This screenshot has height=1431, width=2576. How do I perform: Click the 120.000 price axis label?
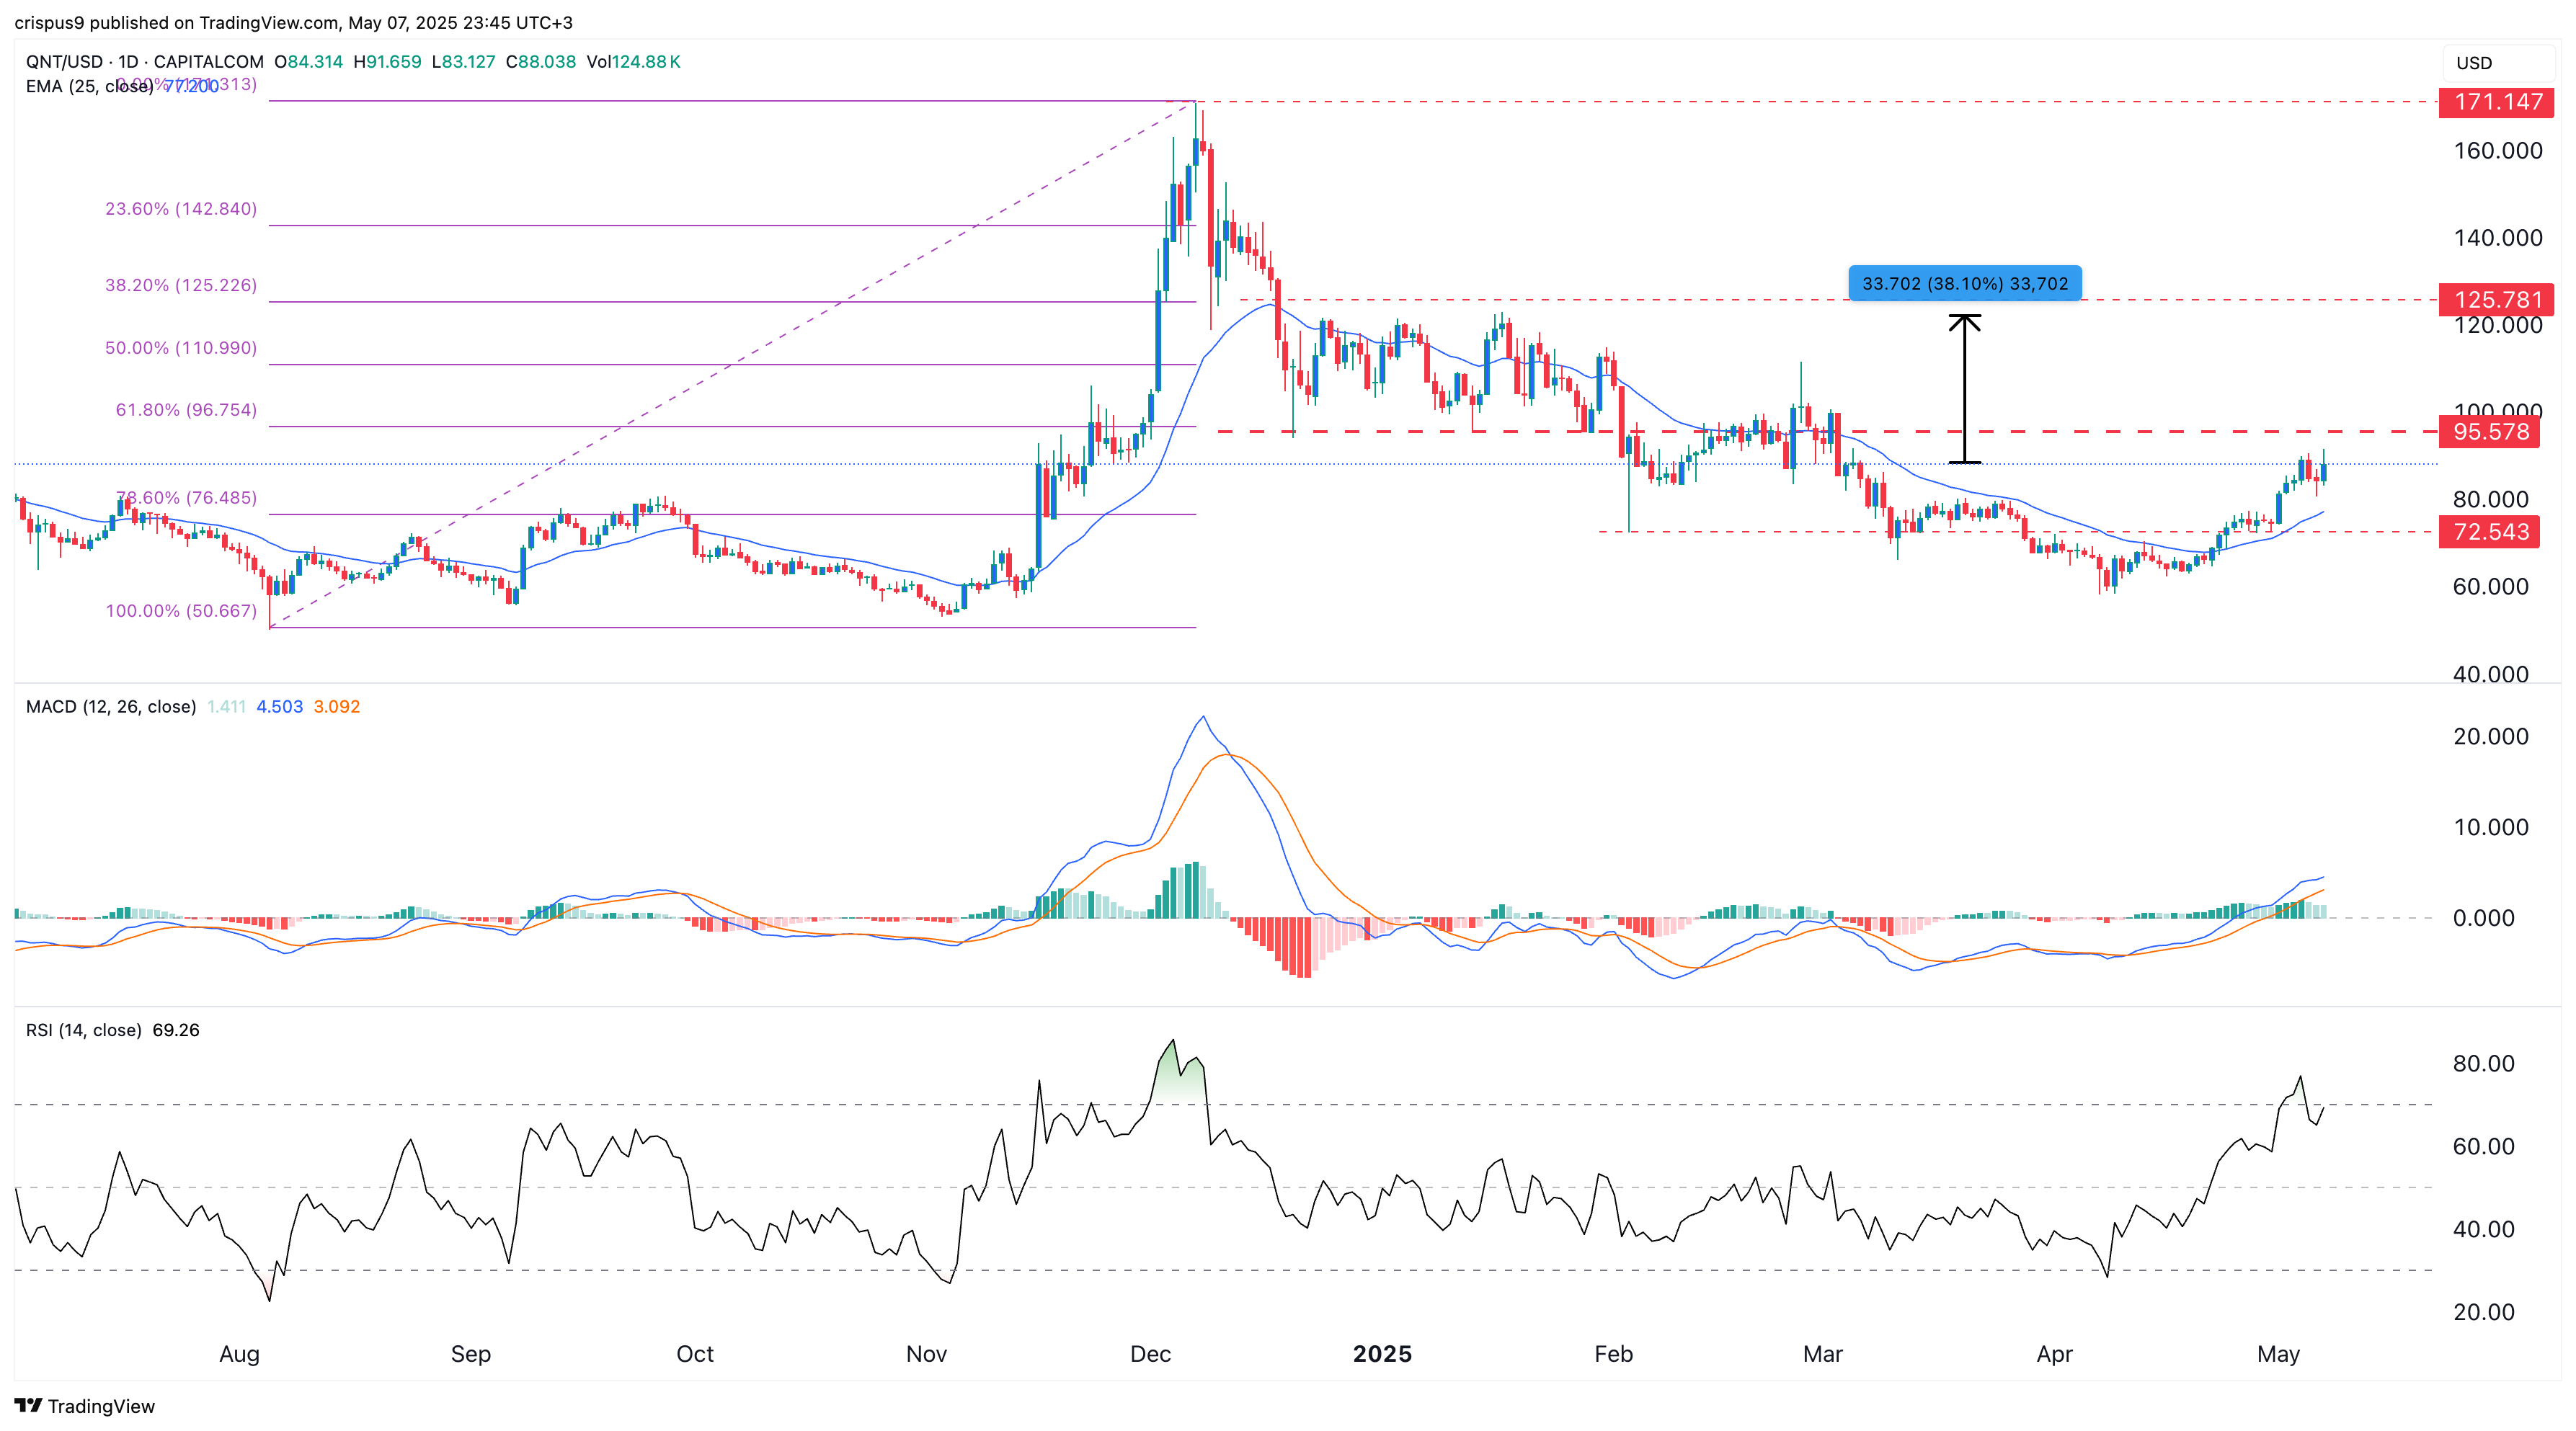coord(2497,325)
